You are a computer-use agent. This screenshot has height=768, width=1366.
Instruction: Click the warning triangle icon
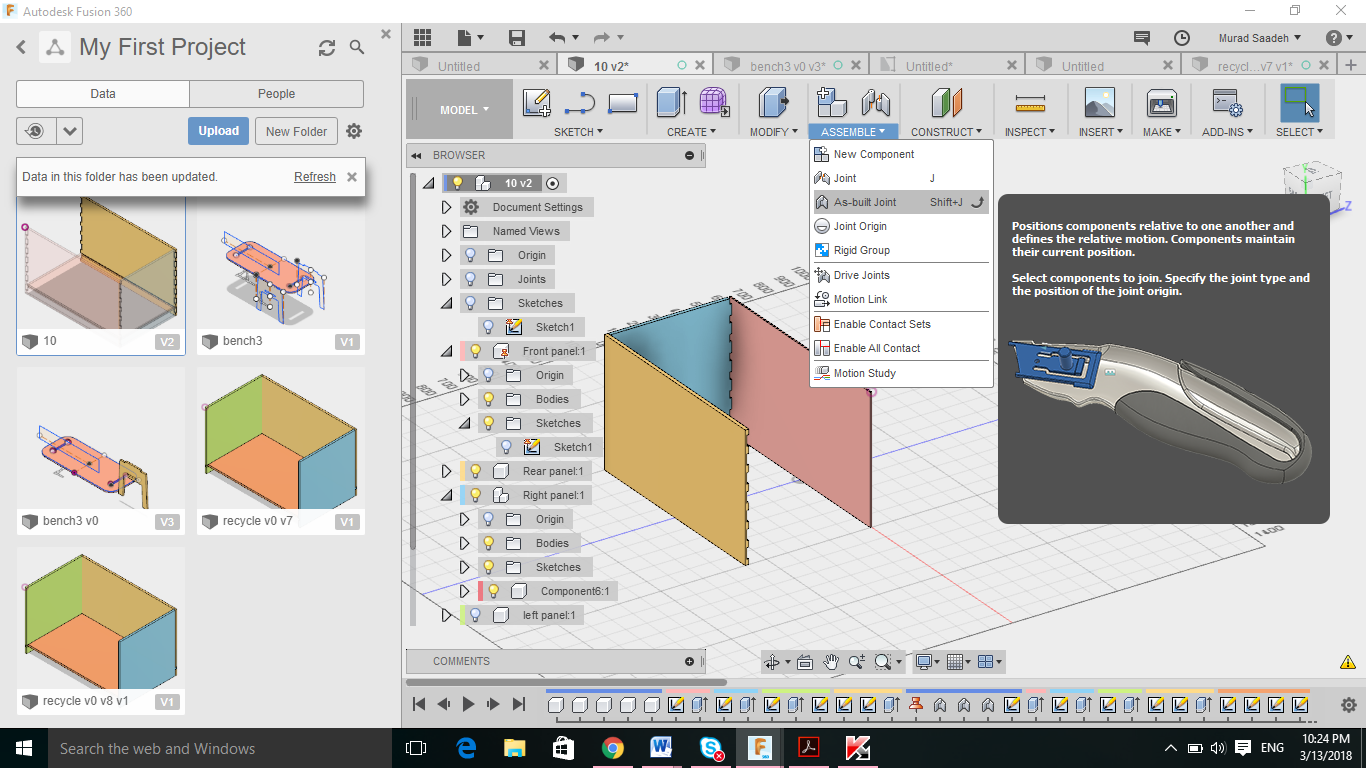pos(1348,662)
